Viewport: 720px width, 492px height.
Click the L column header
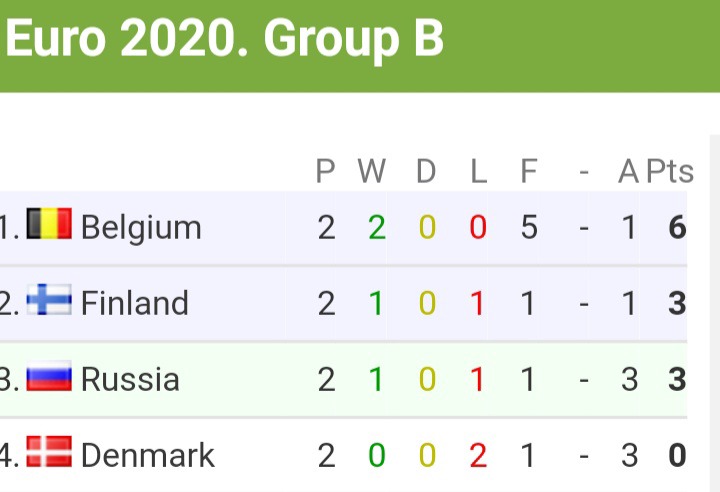479,172
